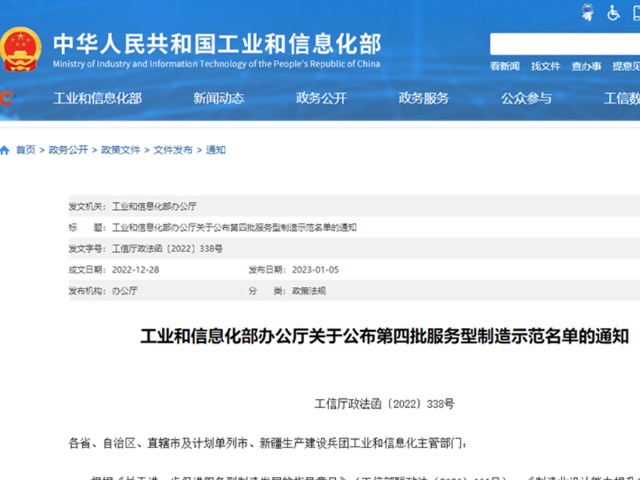Click the ministry name title in header
This screenshot has height=480, width=640.
(x=216, y=45)
